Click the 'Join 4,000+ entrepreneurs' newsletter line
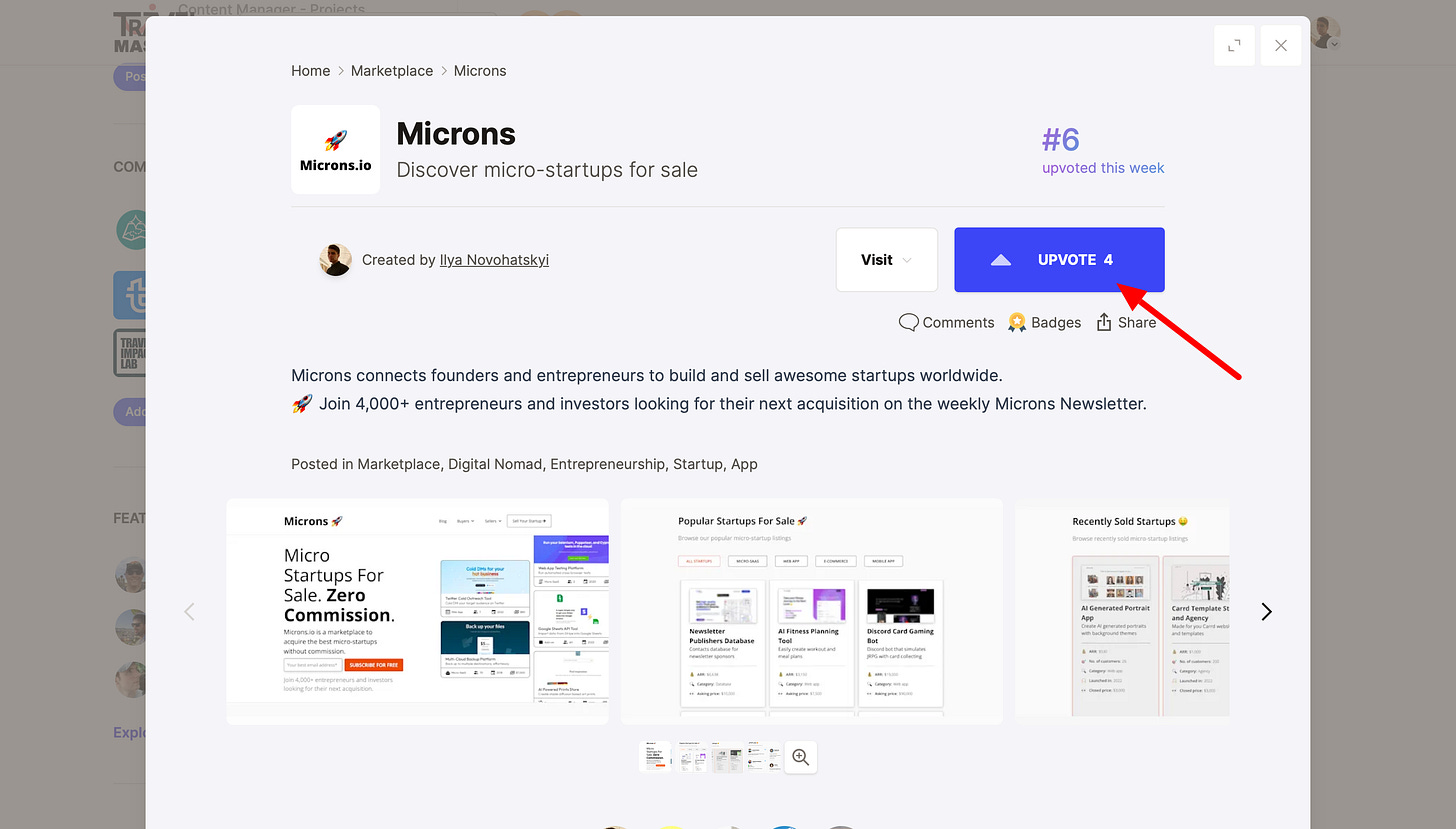Screen dimensions: 1456x829 coord(719,404)
